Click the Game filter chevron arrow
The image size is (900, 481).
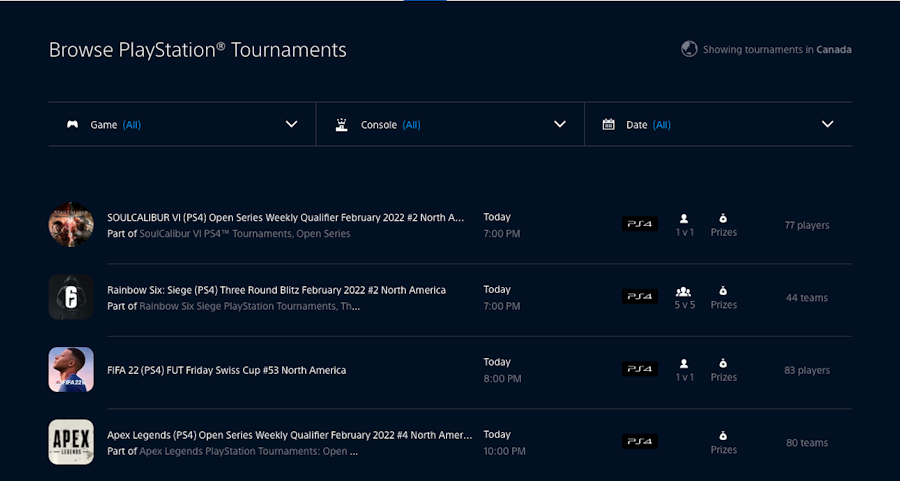(292, 124)
